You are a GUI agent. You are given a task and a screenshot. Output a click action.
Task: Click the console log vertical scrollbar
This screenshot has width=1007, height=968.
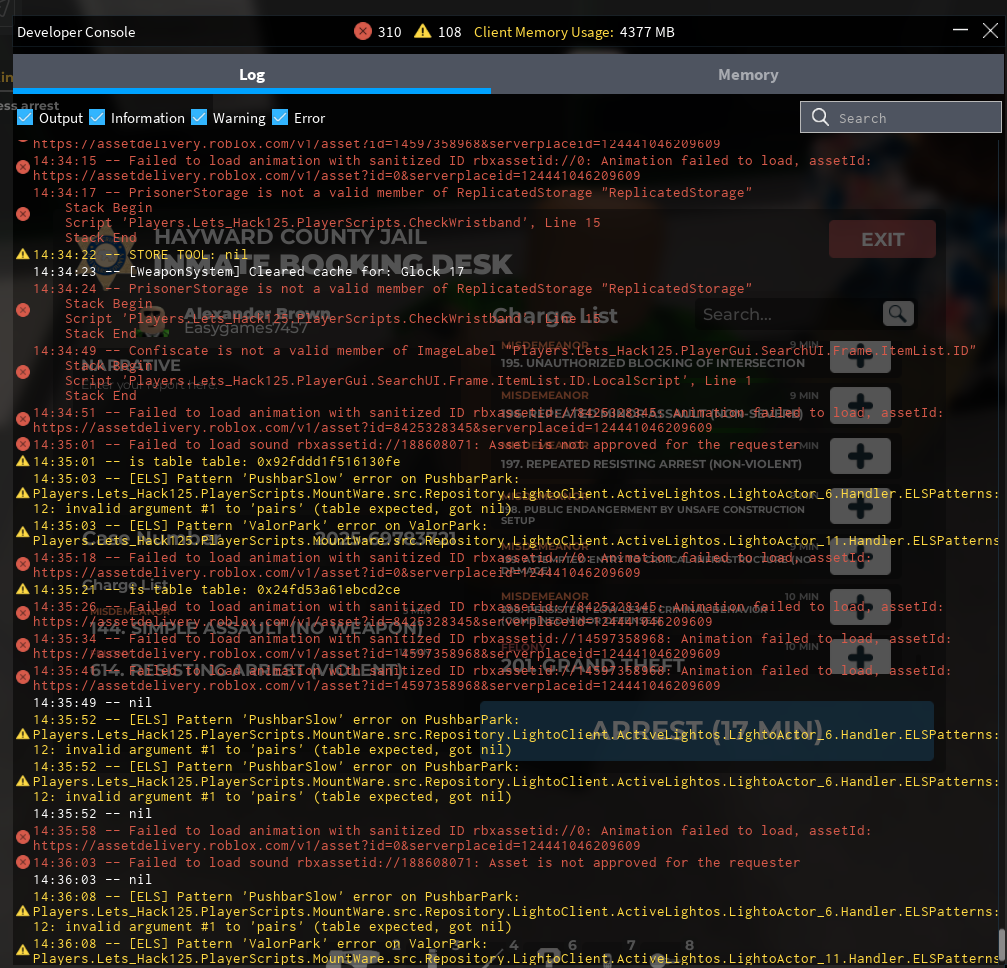click(1000, 942)
